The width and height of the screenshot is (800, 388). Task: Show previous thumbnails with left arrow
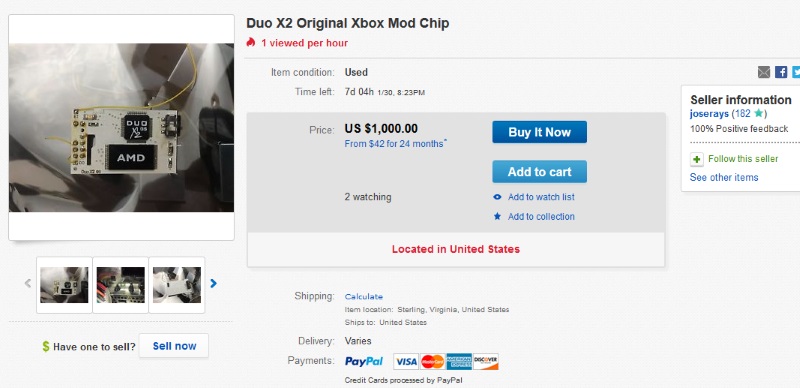coord(28,283)
